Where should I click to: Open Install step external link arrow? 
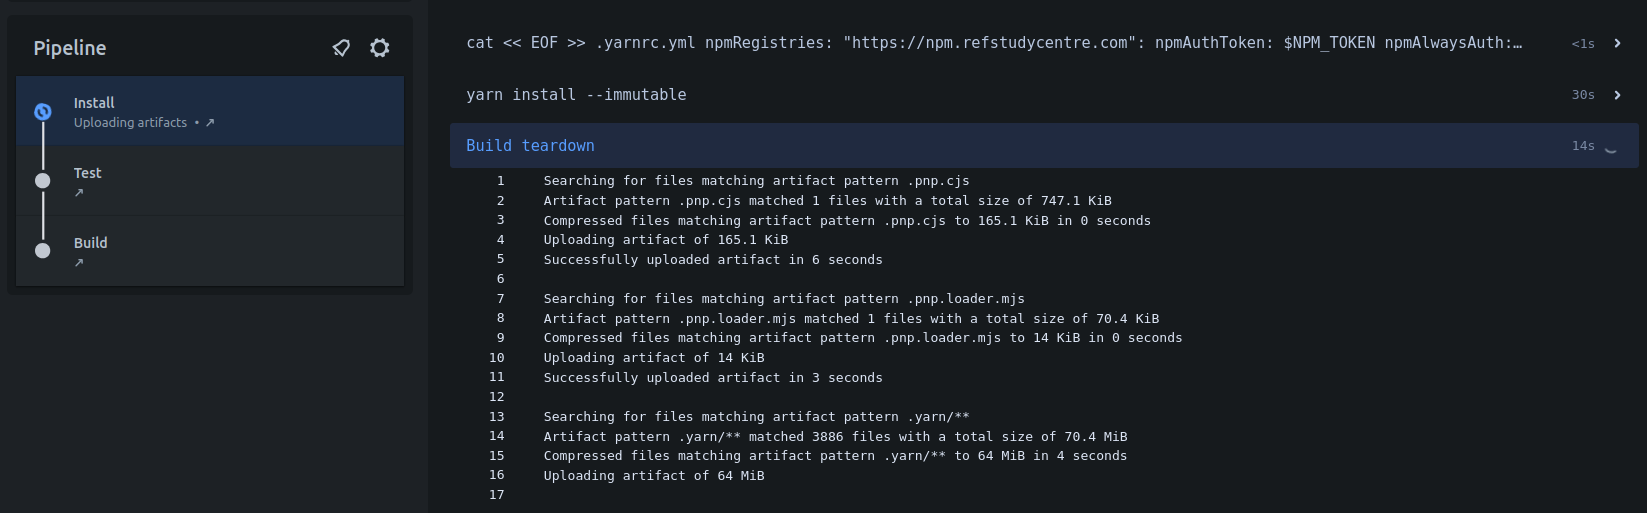[210, 123]
